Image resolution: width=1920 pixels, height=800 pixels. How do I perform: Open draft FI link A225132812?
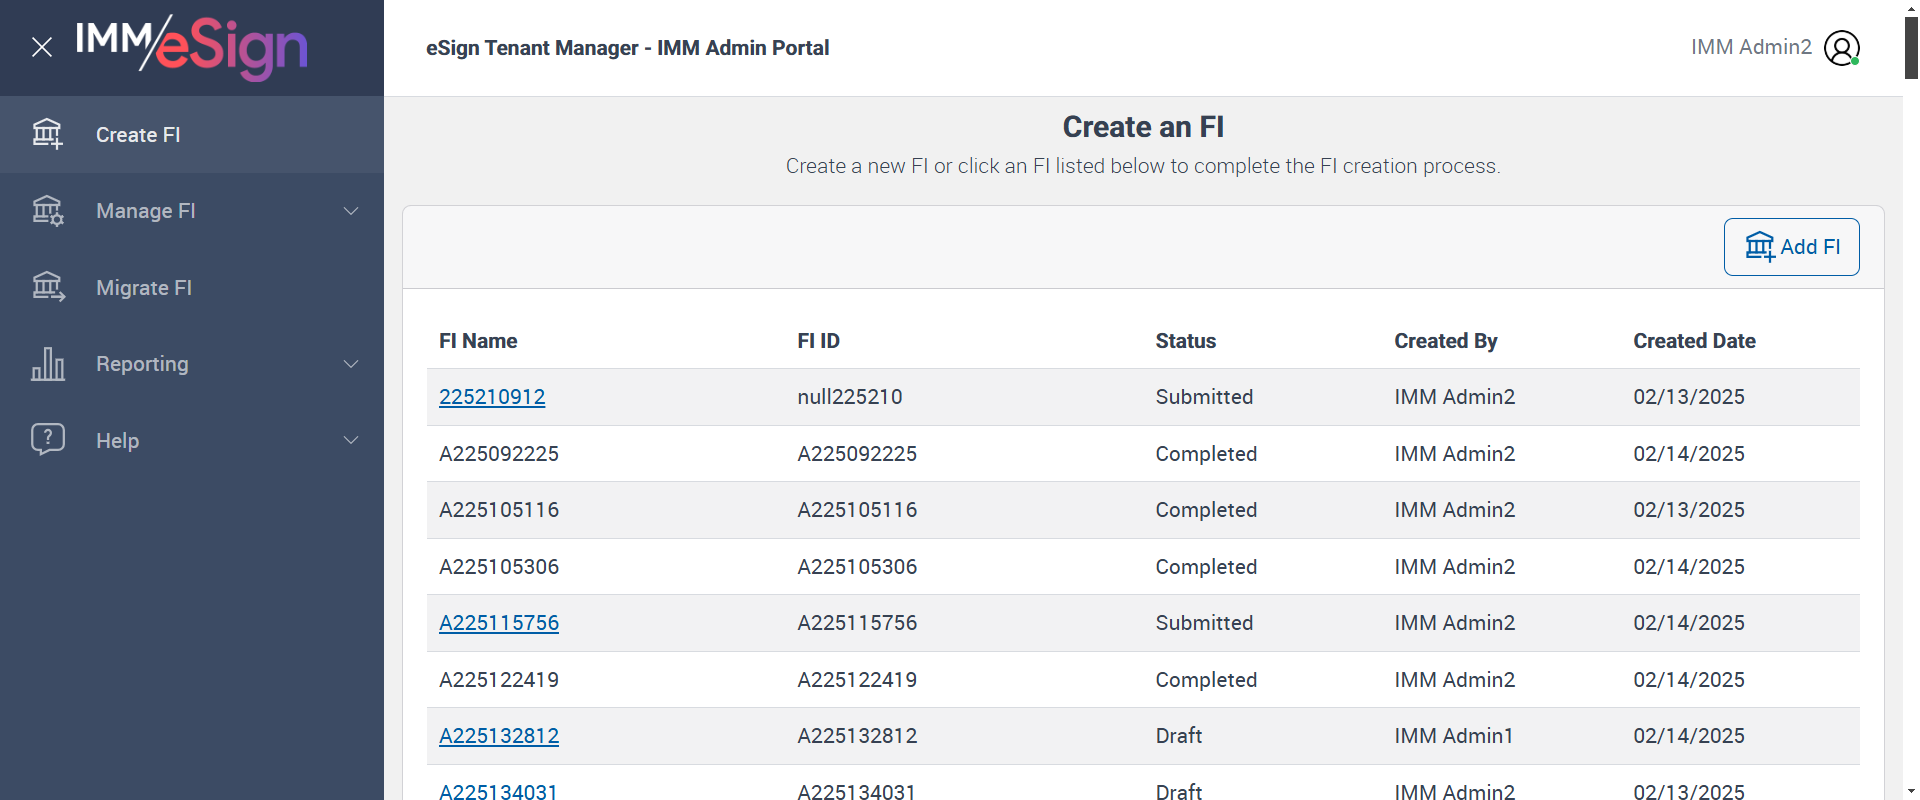pos(499,736)
